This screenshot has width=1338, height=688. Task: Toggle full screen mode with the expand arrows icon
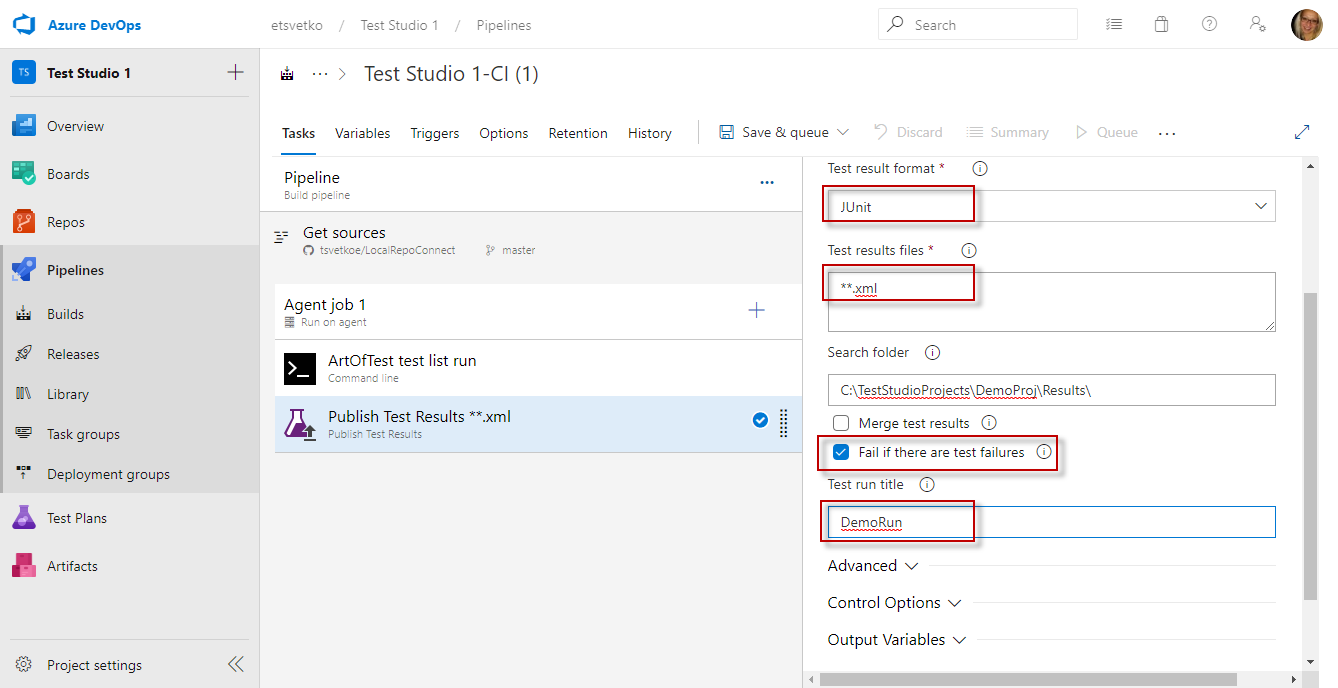(x=1302, y=132)
